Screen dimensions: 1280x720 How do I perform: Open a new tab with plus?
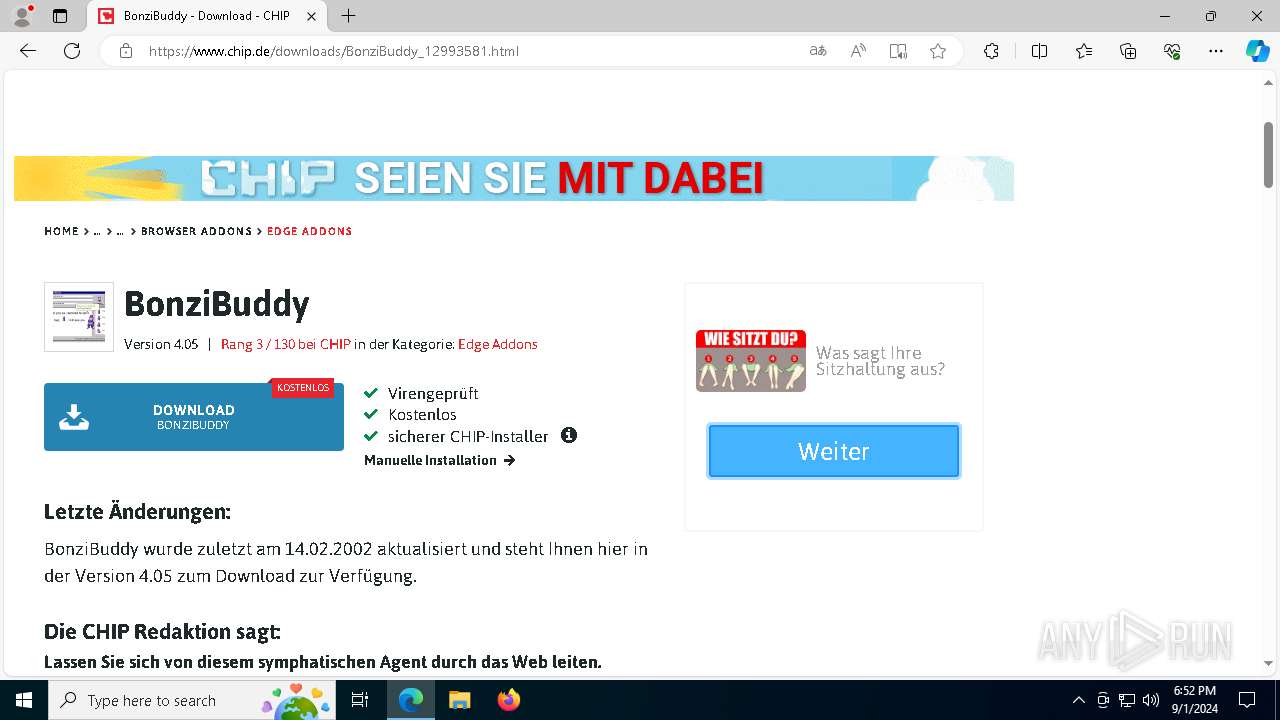[348, 16]
